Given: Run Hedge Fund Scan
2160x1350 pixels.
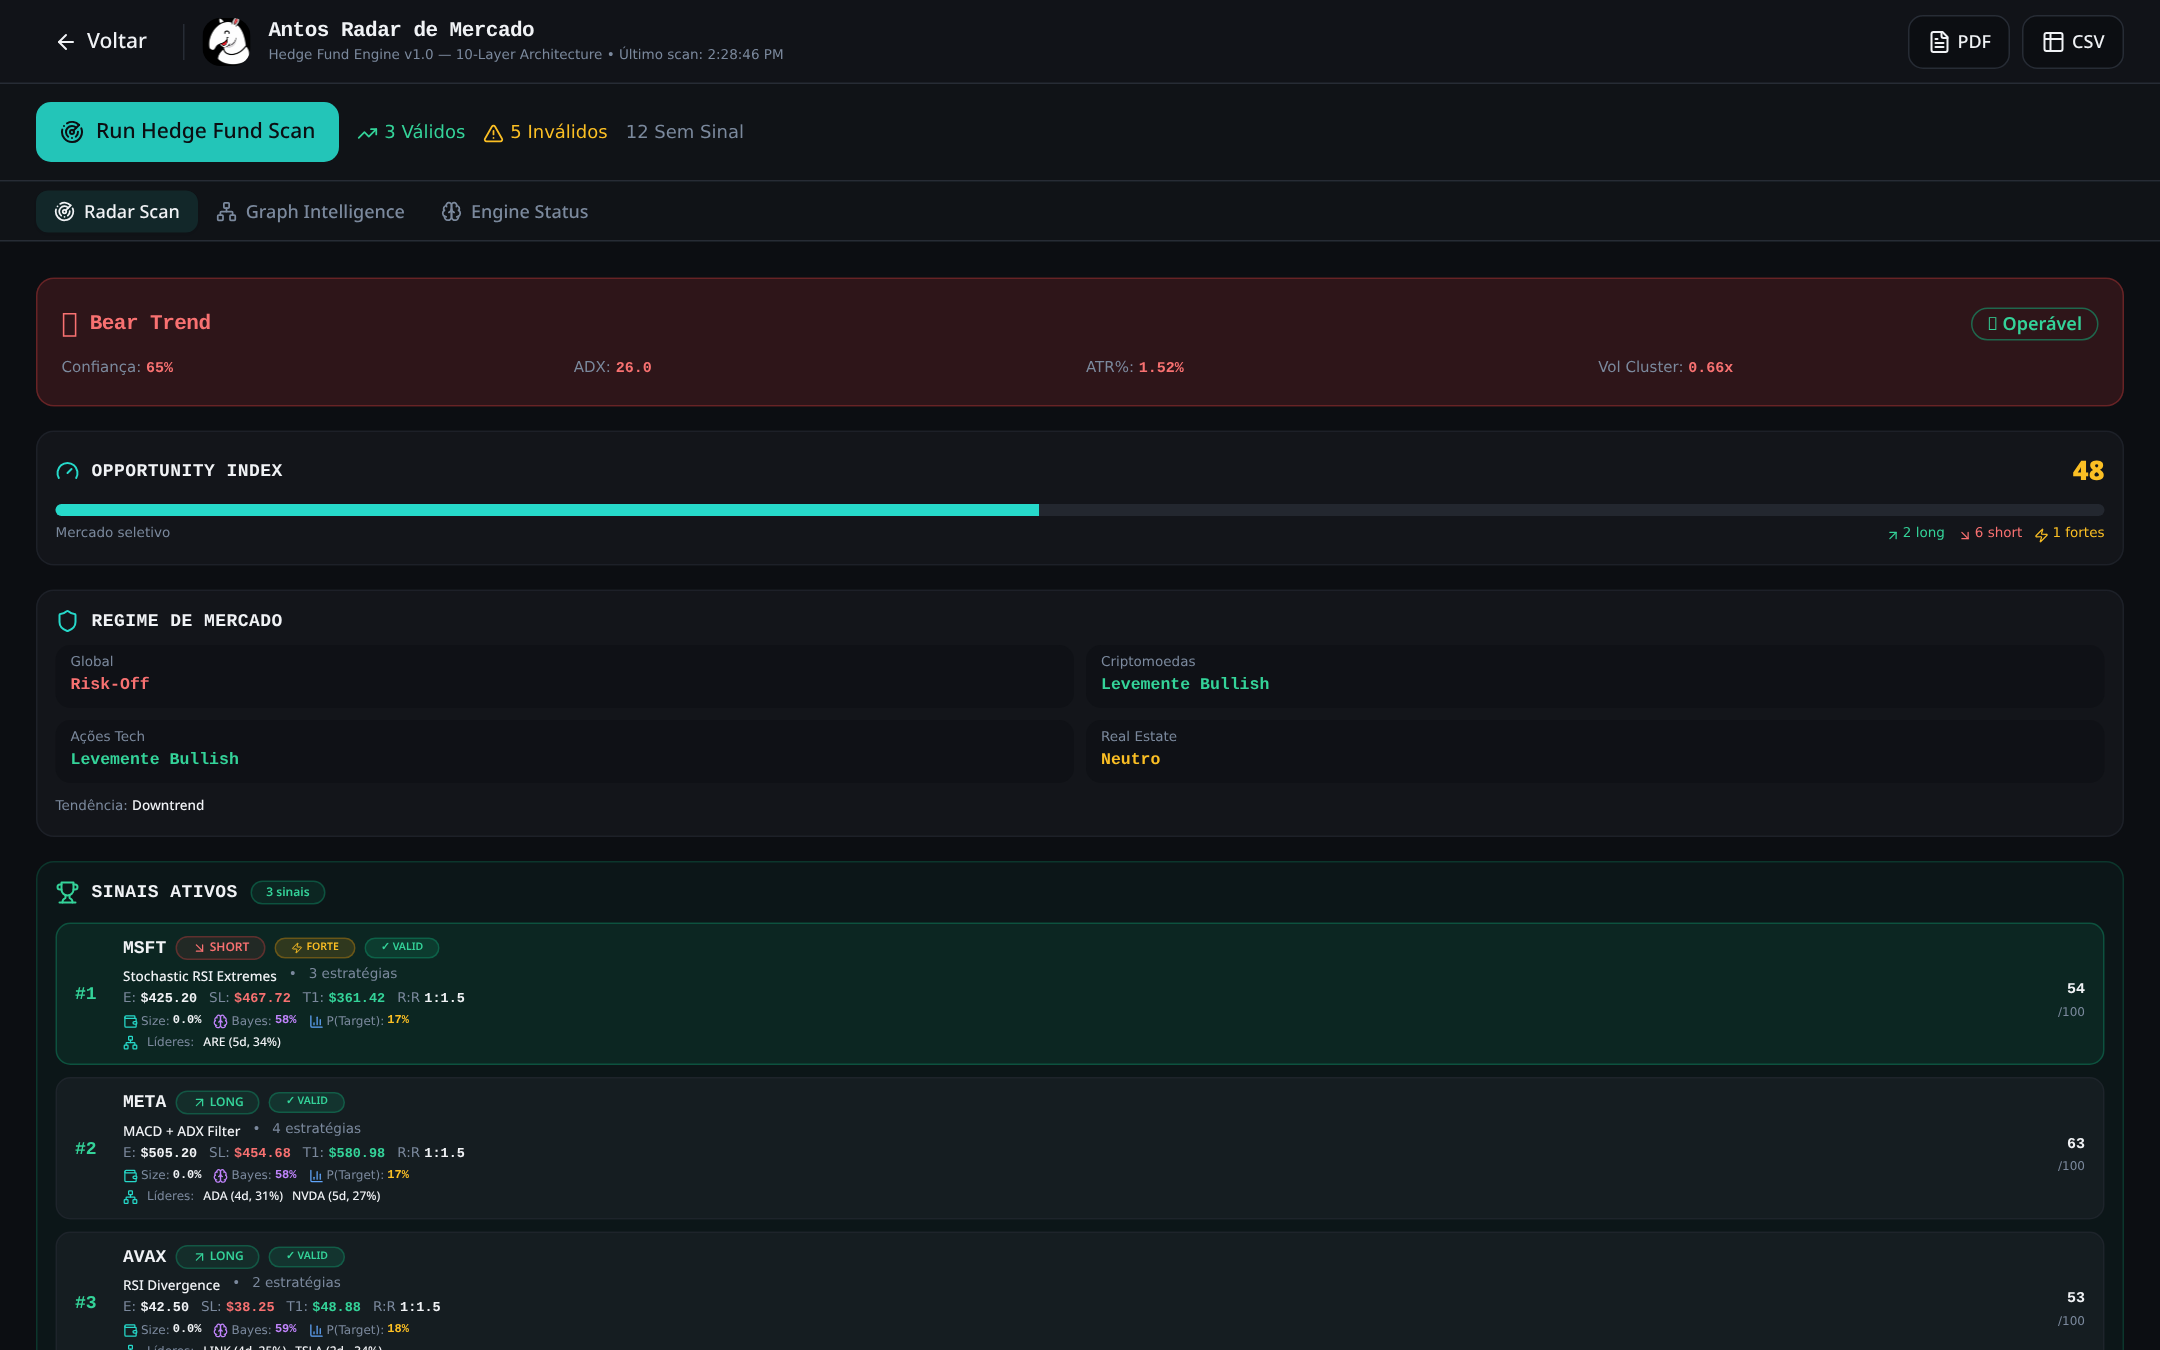Looking at the screenshot, I should [187, 132].
